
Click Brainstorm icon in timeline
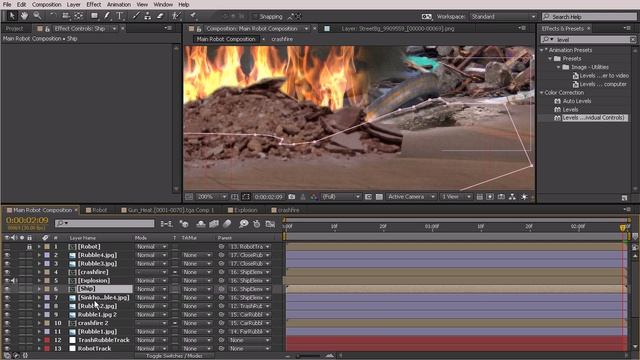point(244,224)
